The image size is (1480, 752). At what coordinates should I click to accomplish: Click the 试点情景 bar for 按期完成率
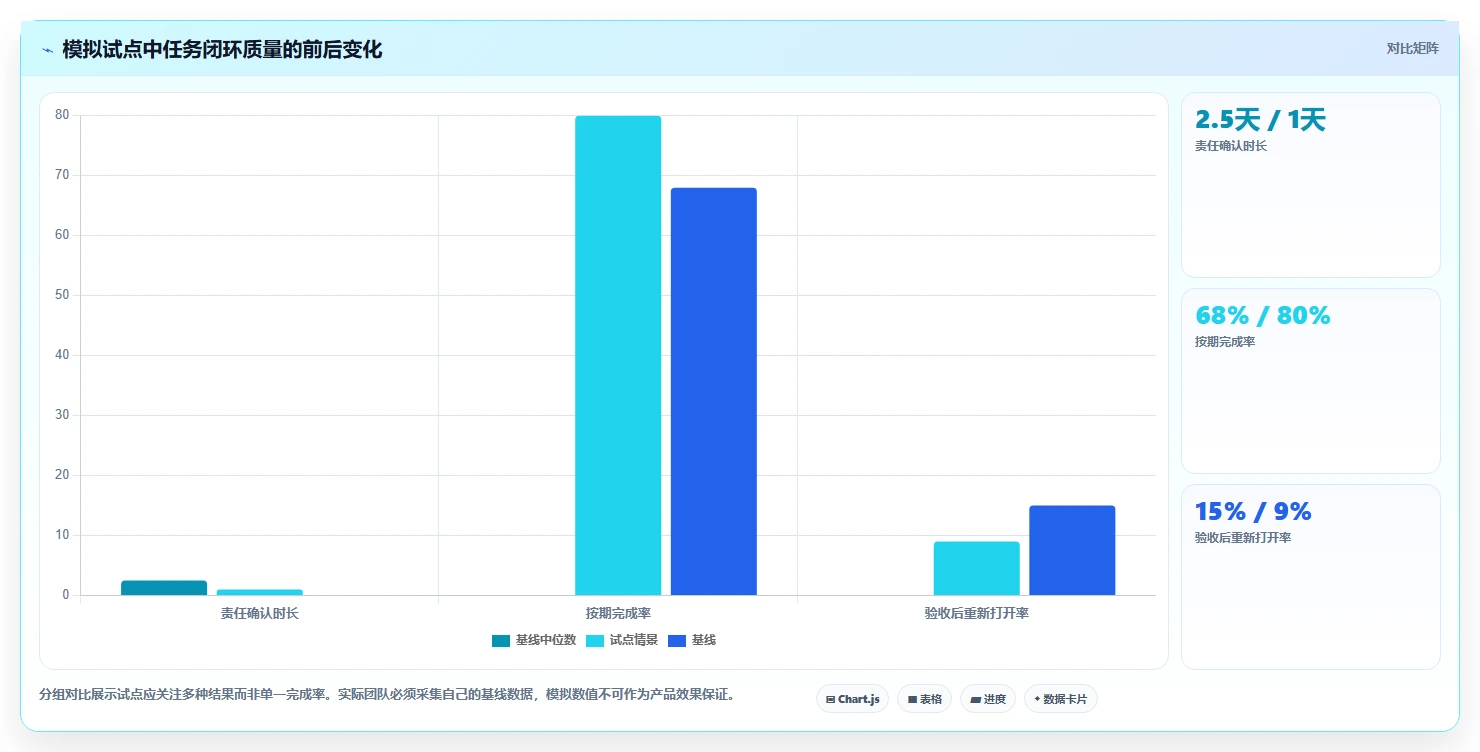618,355
